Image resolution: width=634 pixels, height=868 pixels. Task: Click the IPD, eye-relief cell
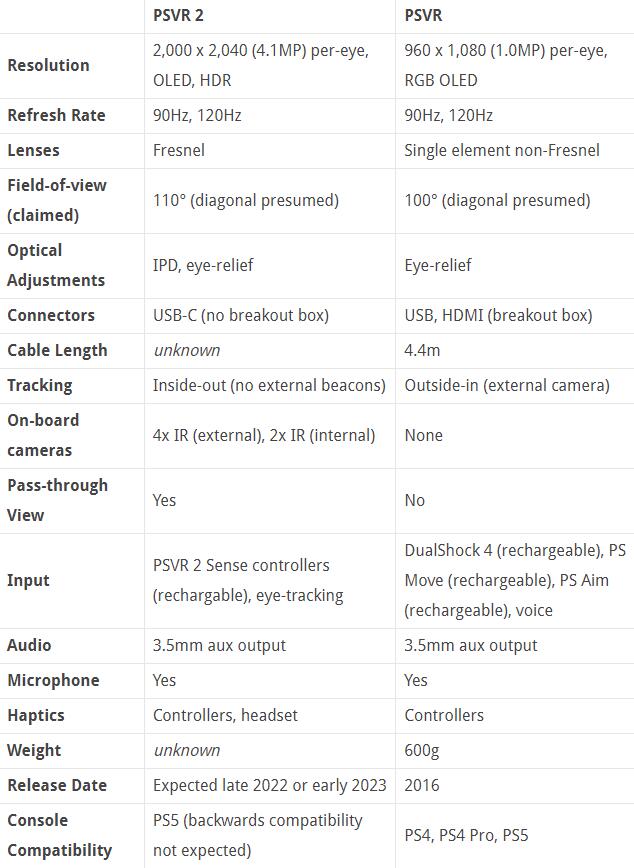tap(203, 265)
